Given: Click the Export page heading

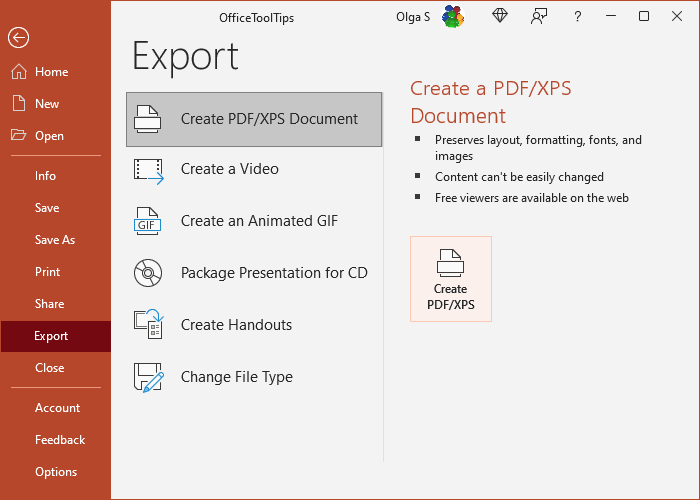Looking at the screenshot, I should (185, 57).
